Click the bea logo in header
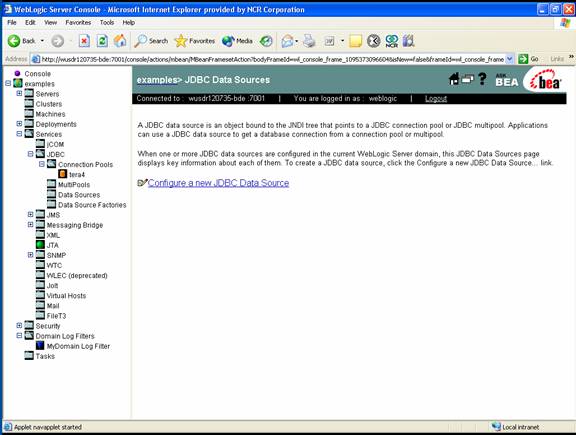 [x=546, y=81]
